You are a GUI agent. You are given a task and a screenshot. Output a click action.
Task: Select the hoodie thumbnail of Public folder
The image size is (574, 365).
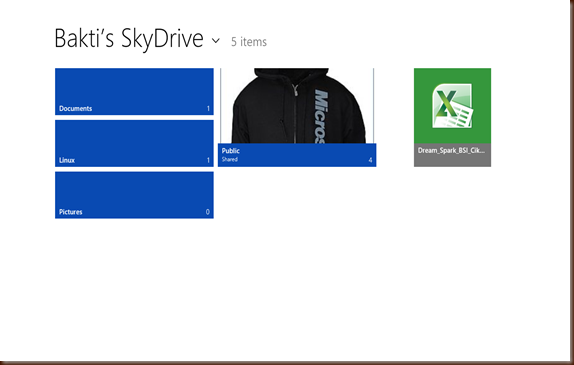(x=297, y=105)
